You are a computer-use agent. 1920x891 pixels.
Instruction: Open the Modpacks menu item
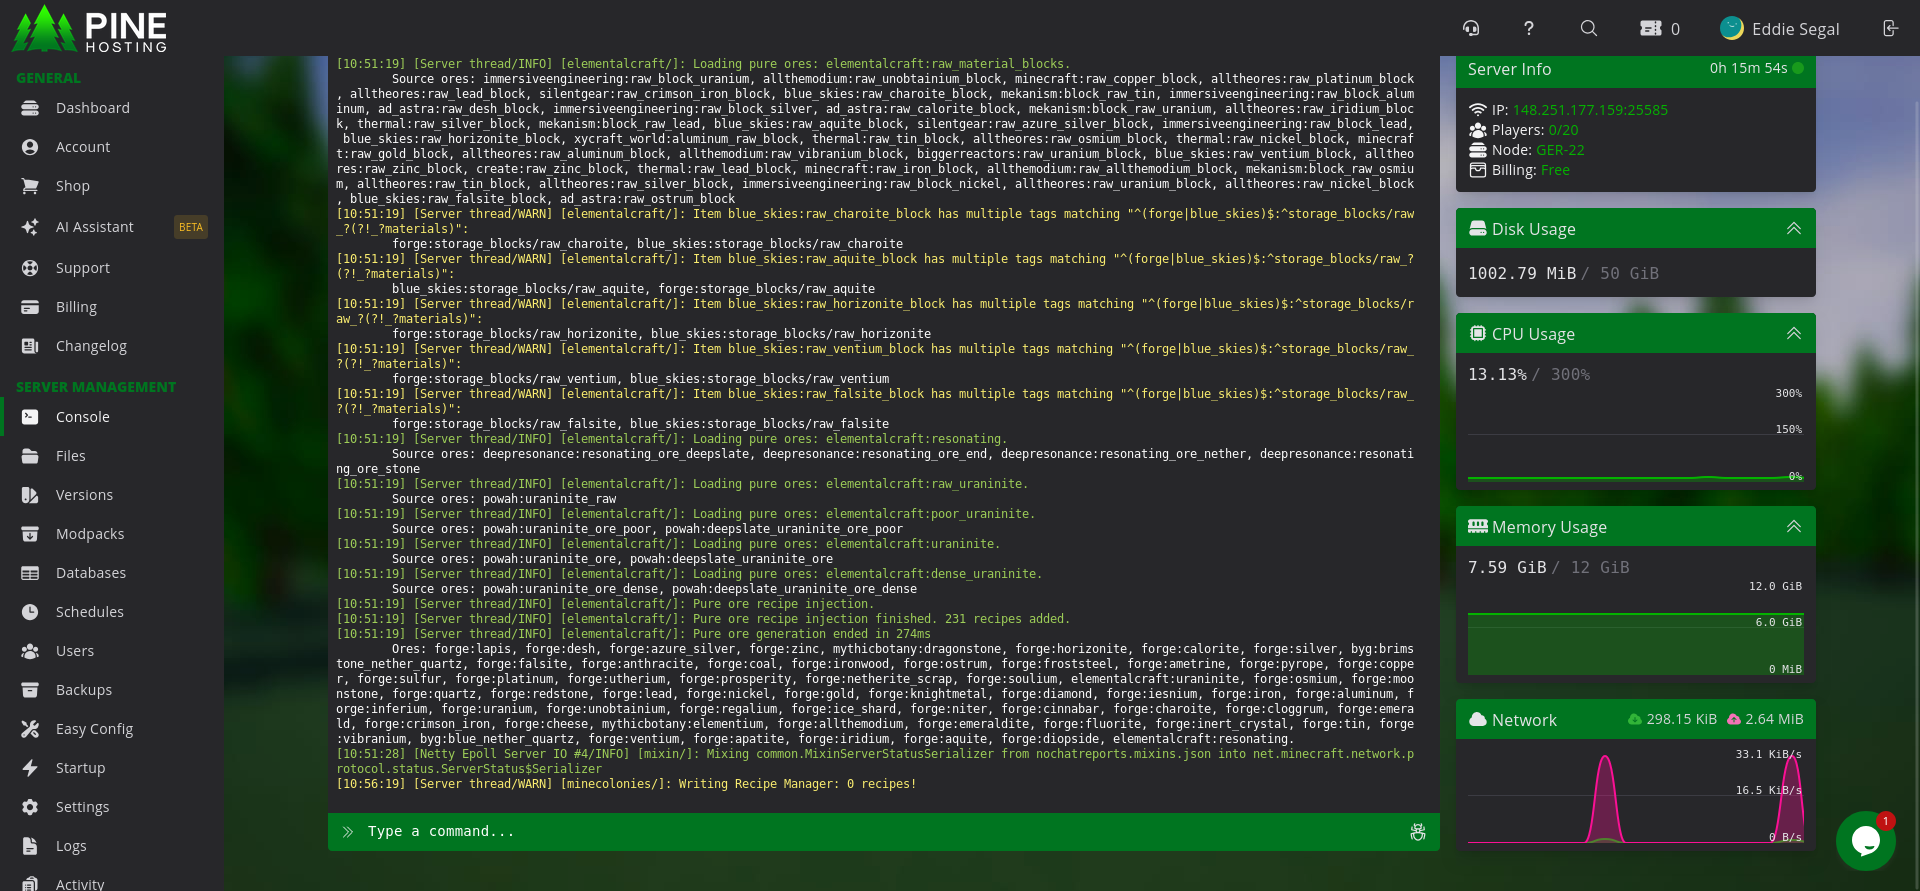(x=90, y=534)
